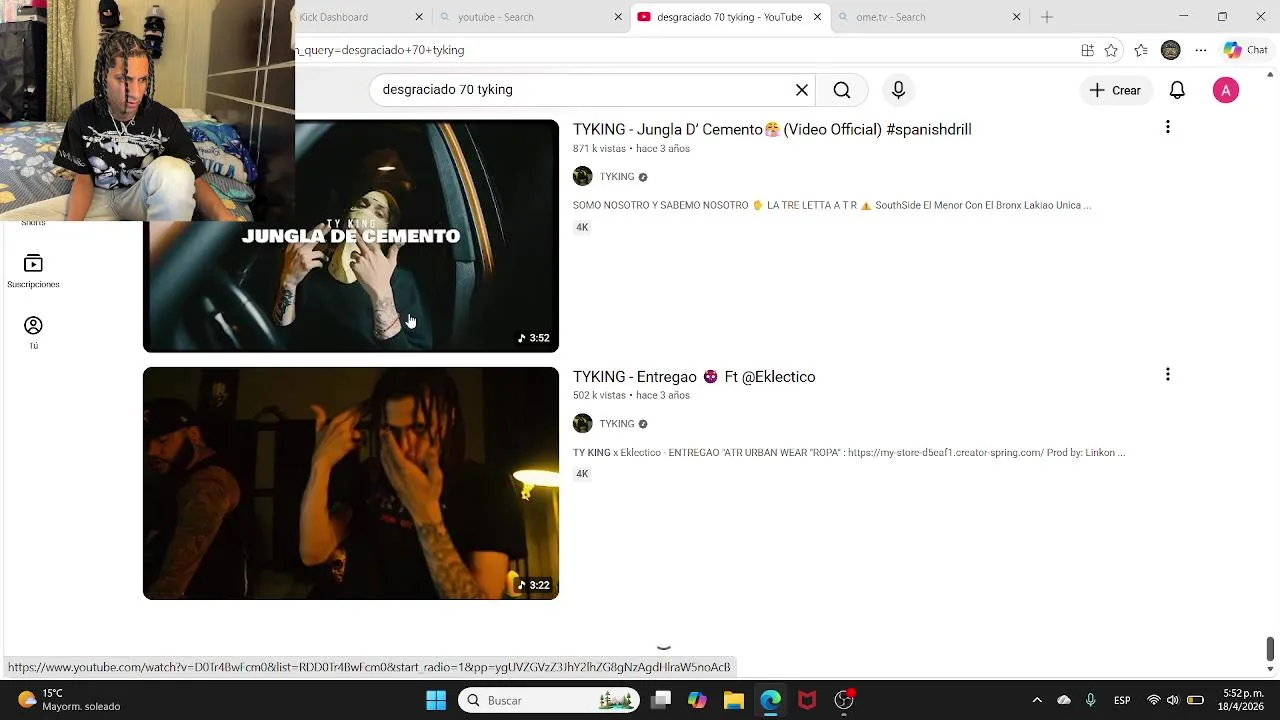This screenshot has height=720, width=1280.
Task: Show hidden system tray icons
Action: [x=1037, y=700]
